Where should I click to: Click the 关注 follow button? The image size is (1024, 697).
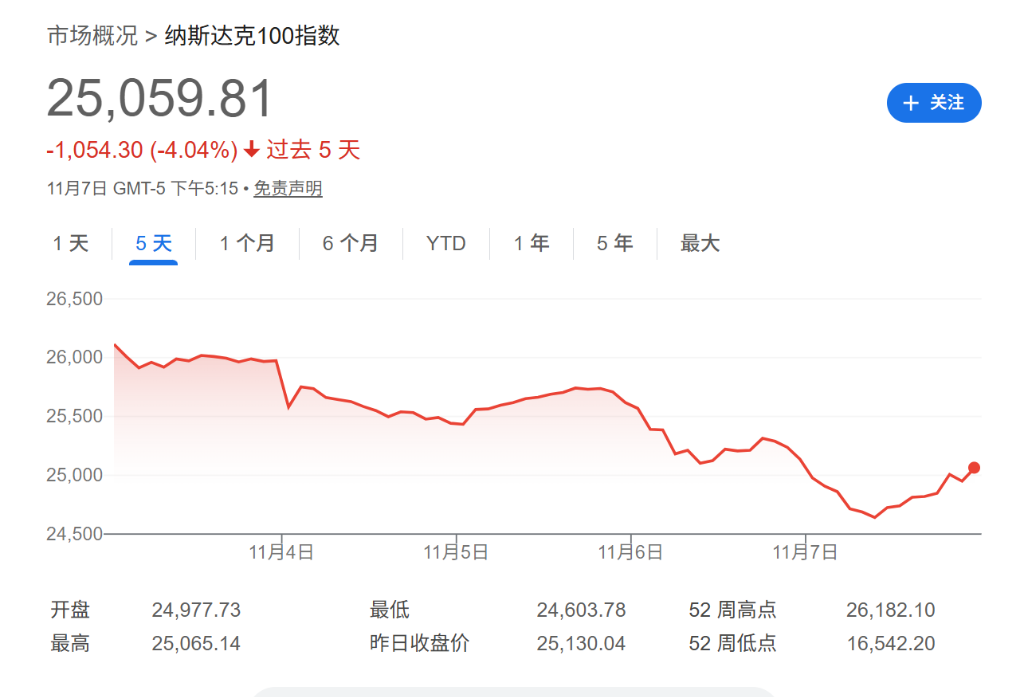934,102
